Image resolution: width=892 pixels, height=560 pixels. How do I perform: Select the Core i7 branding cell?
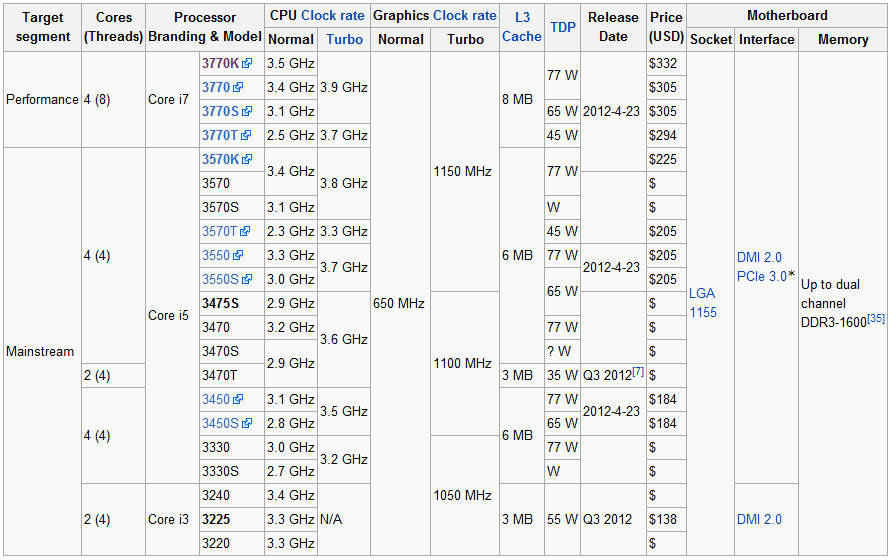tap(172, 100)
